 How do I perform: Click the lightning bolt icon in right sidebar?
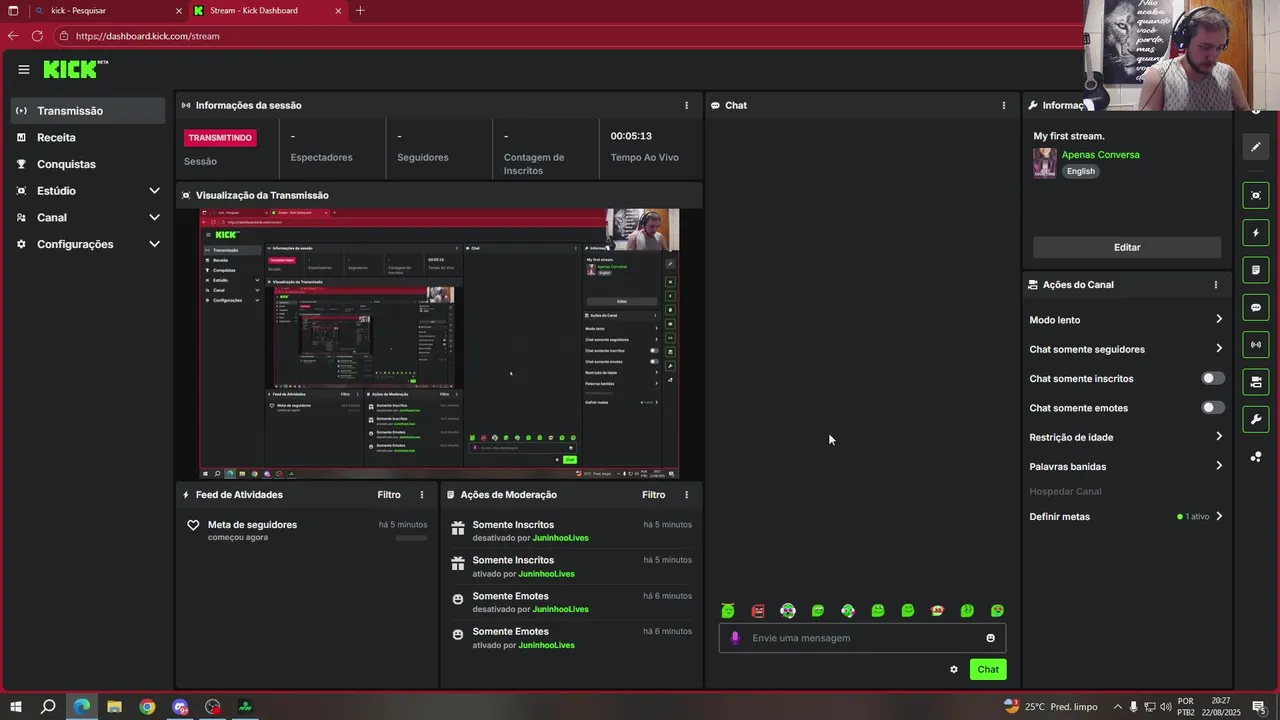point(1256,233)
